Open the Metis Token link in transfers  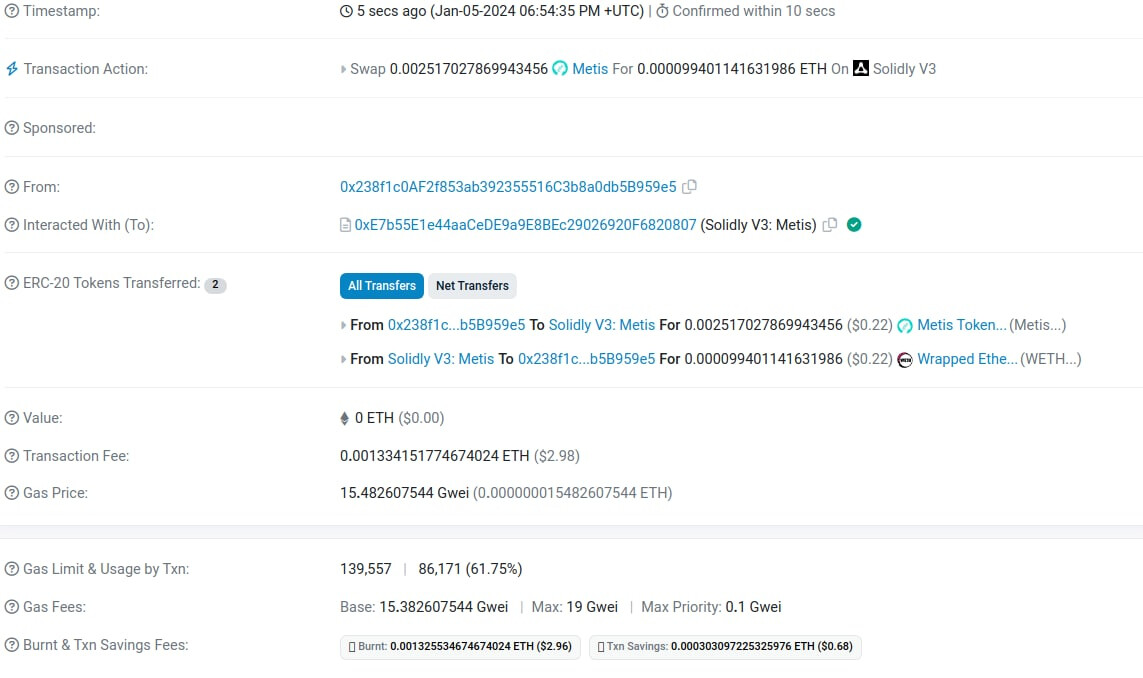pos(961,325)
